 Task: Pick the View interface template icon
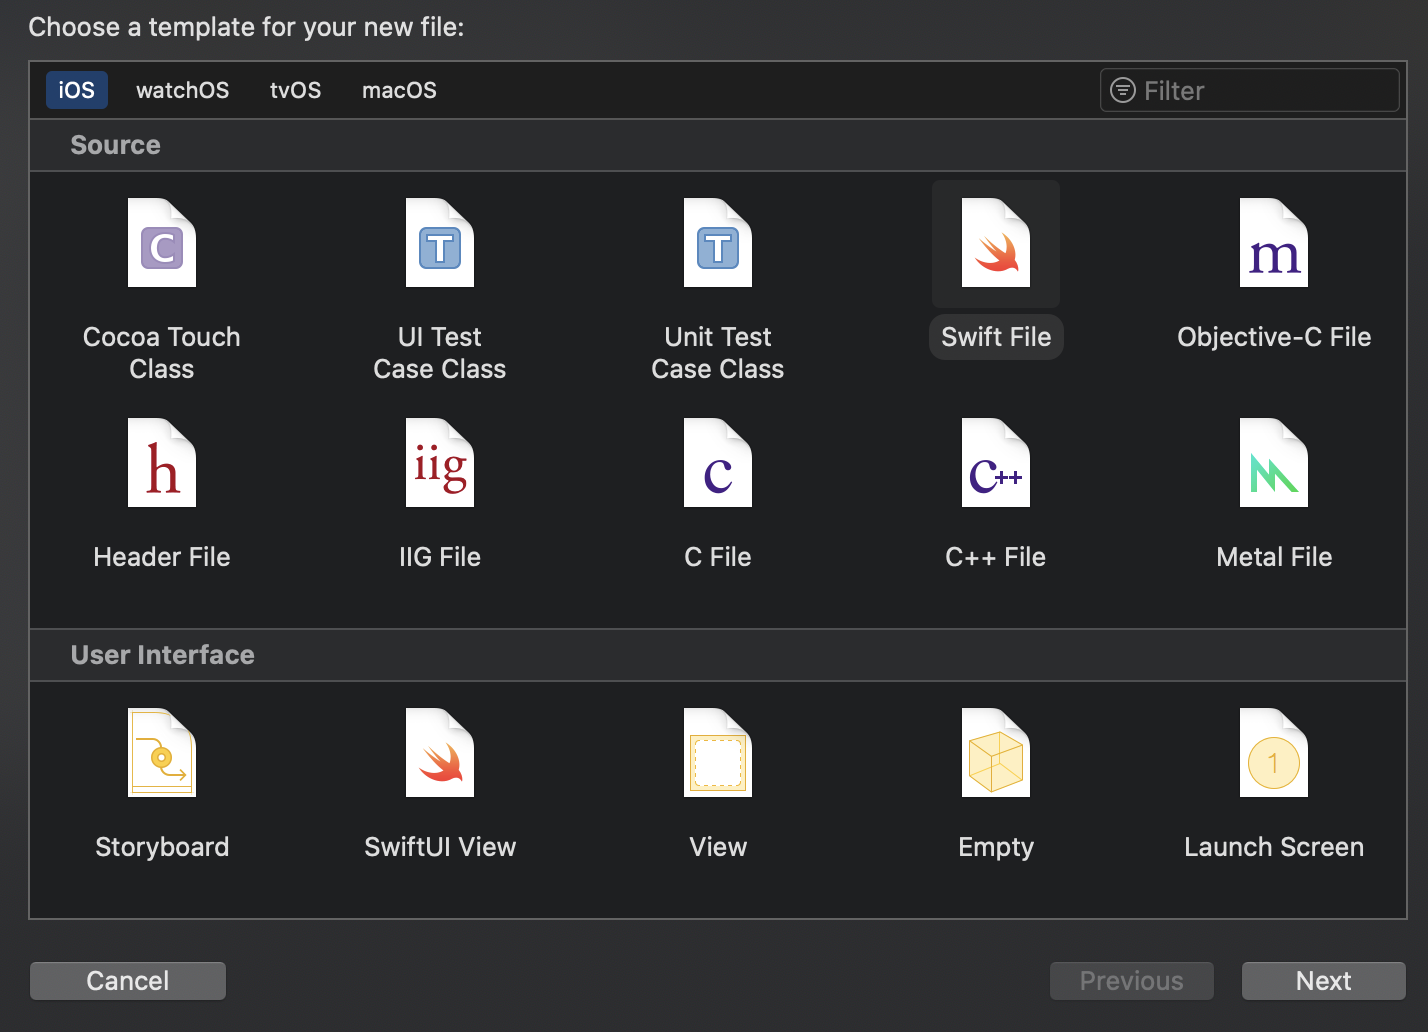718,753
